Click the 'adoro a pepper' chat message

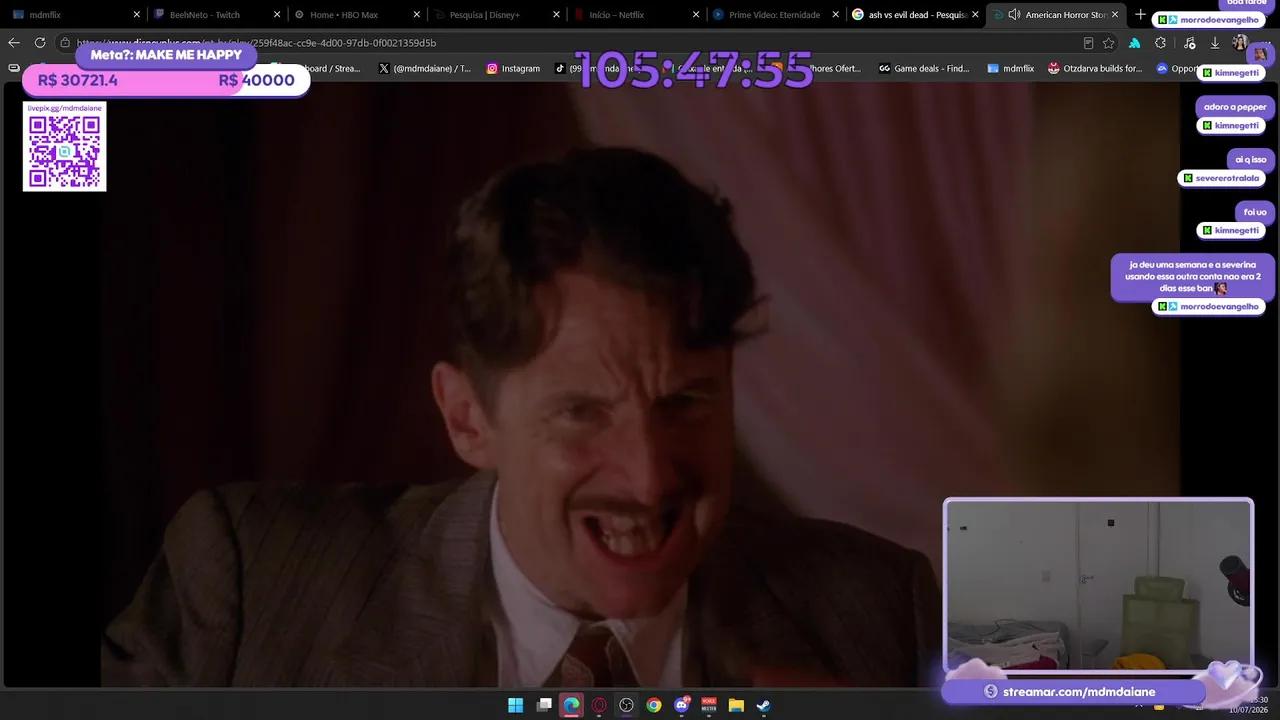(1235, 107)
